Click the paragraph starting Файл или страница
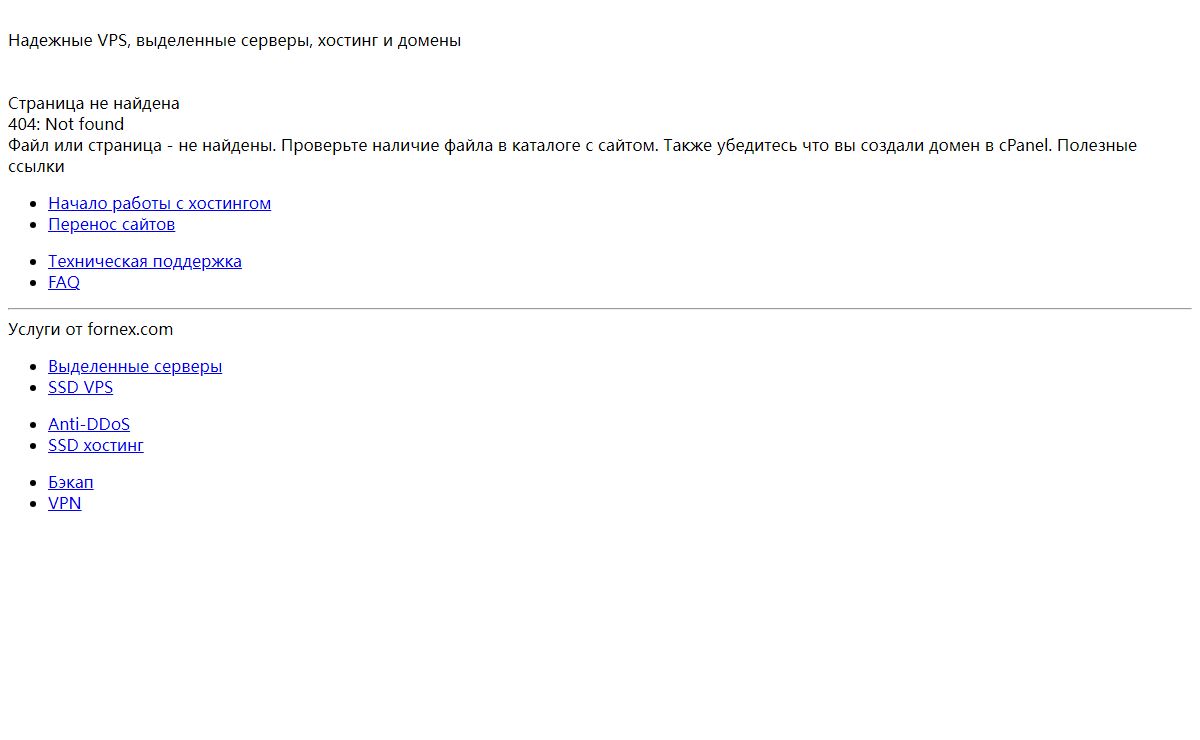This screenshot has width=1200, height=740. click(x=572, y=155)
